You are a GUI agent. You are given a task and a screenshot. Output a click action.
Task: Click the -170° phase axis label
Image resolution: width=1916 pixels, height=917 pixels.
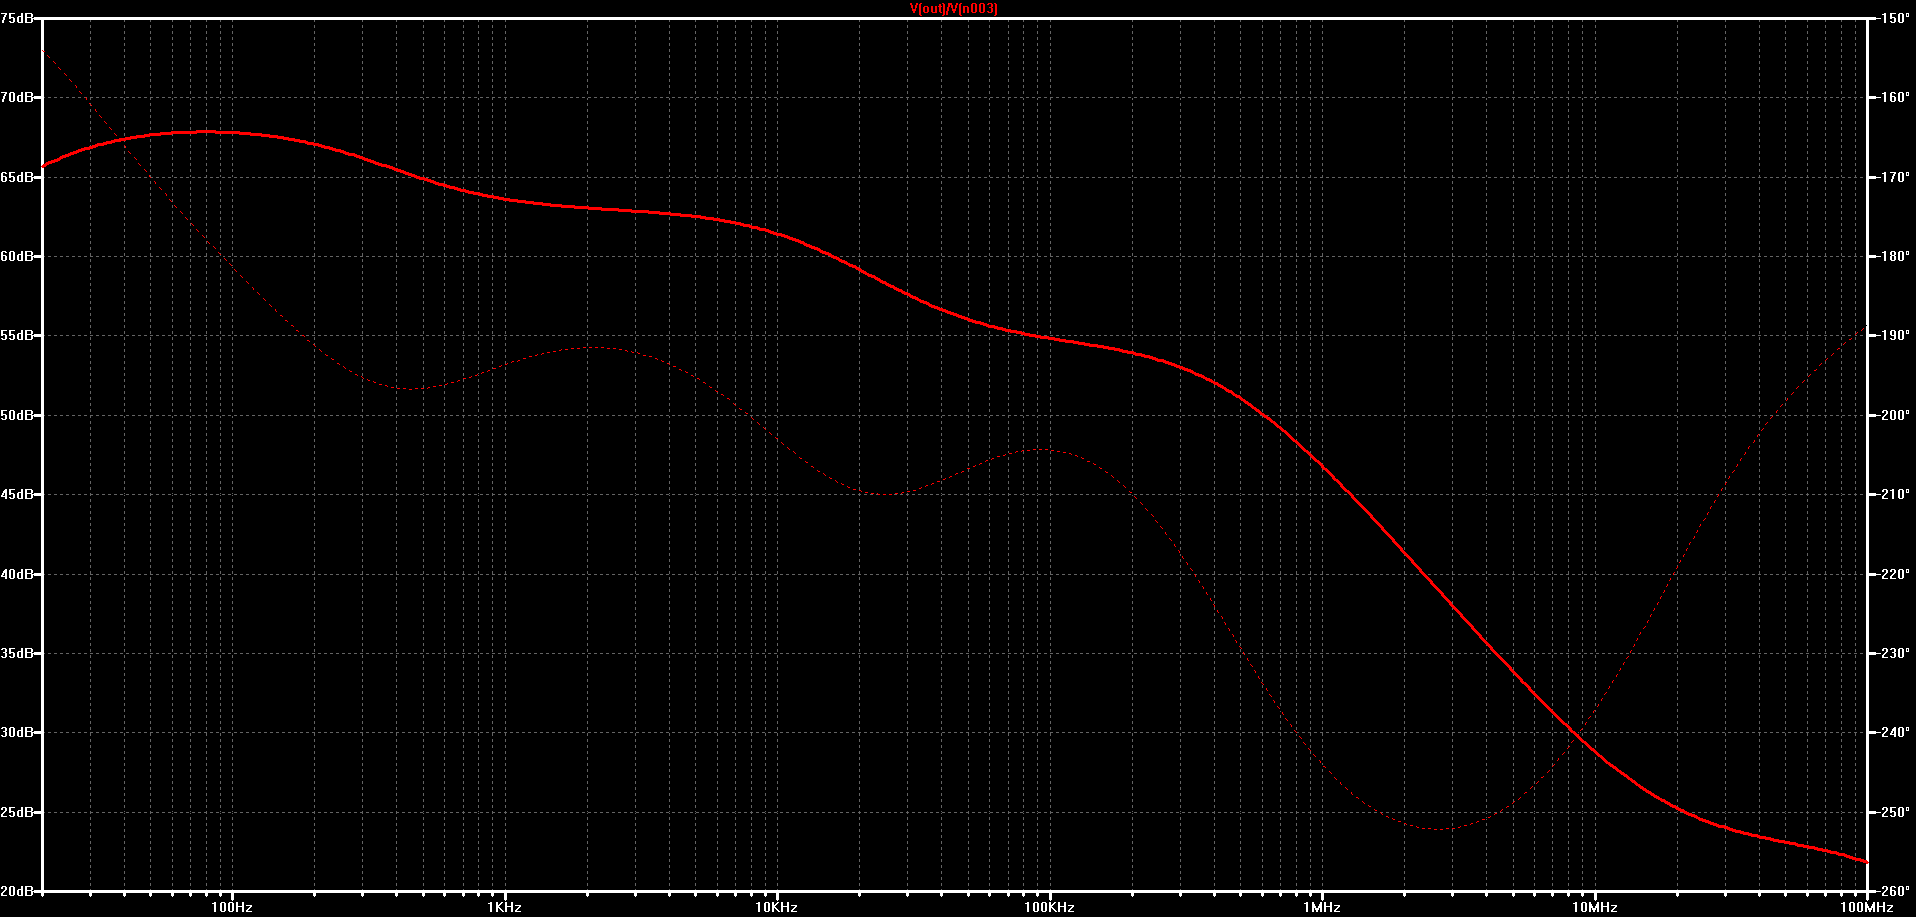(1894, 177)
